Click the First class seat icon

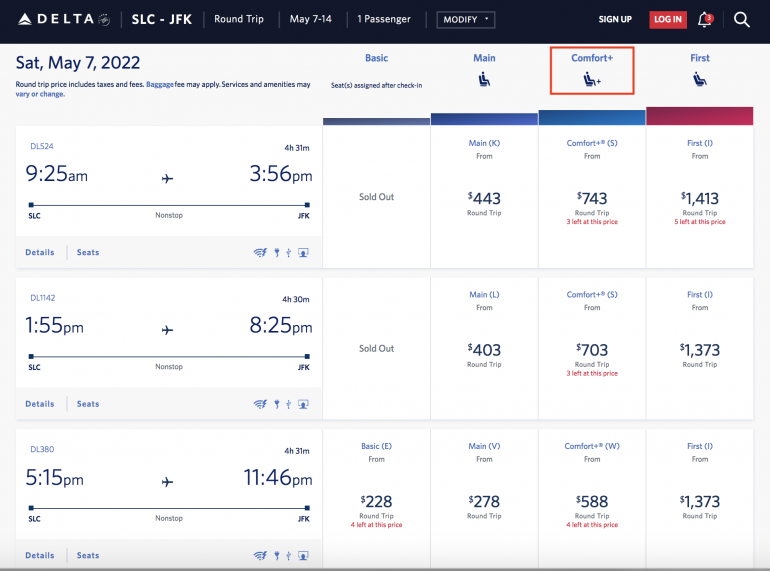click(699, 79)
